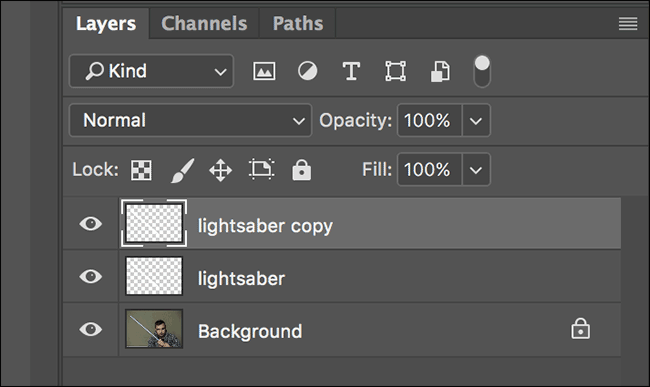Click the Lock all padlock icon
This screenshot has width=650, height=387.
point(301,170)
